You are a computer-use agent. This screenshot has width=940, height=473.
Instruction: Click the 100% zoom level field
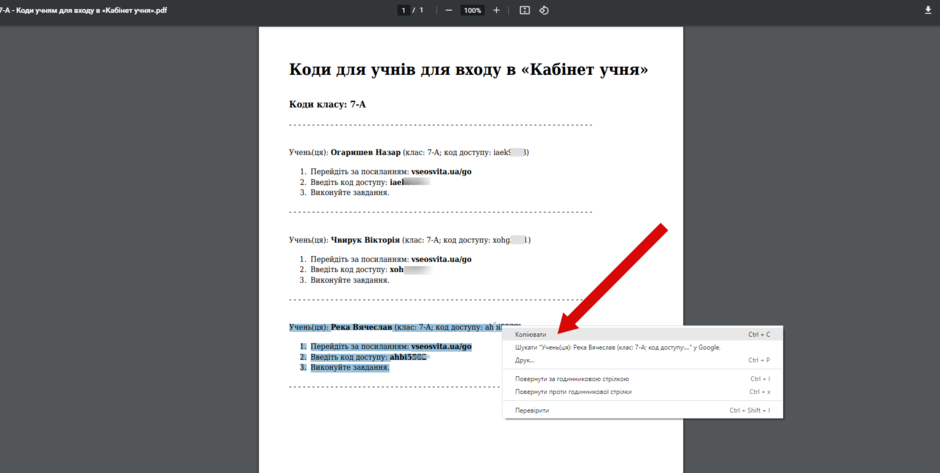coord(472,10)
